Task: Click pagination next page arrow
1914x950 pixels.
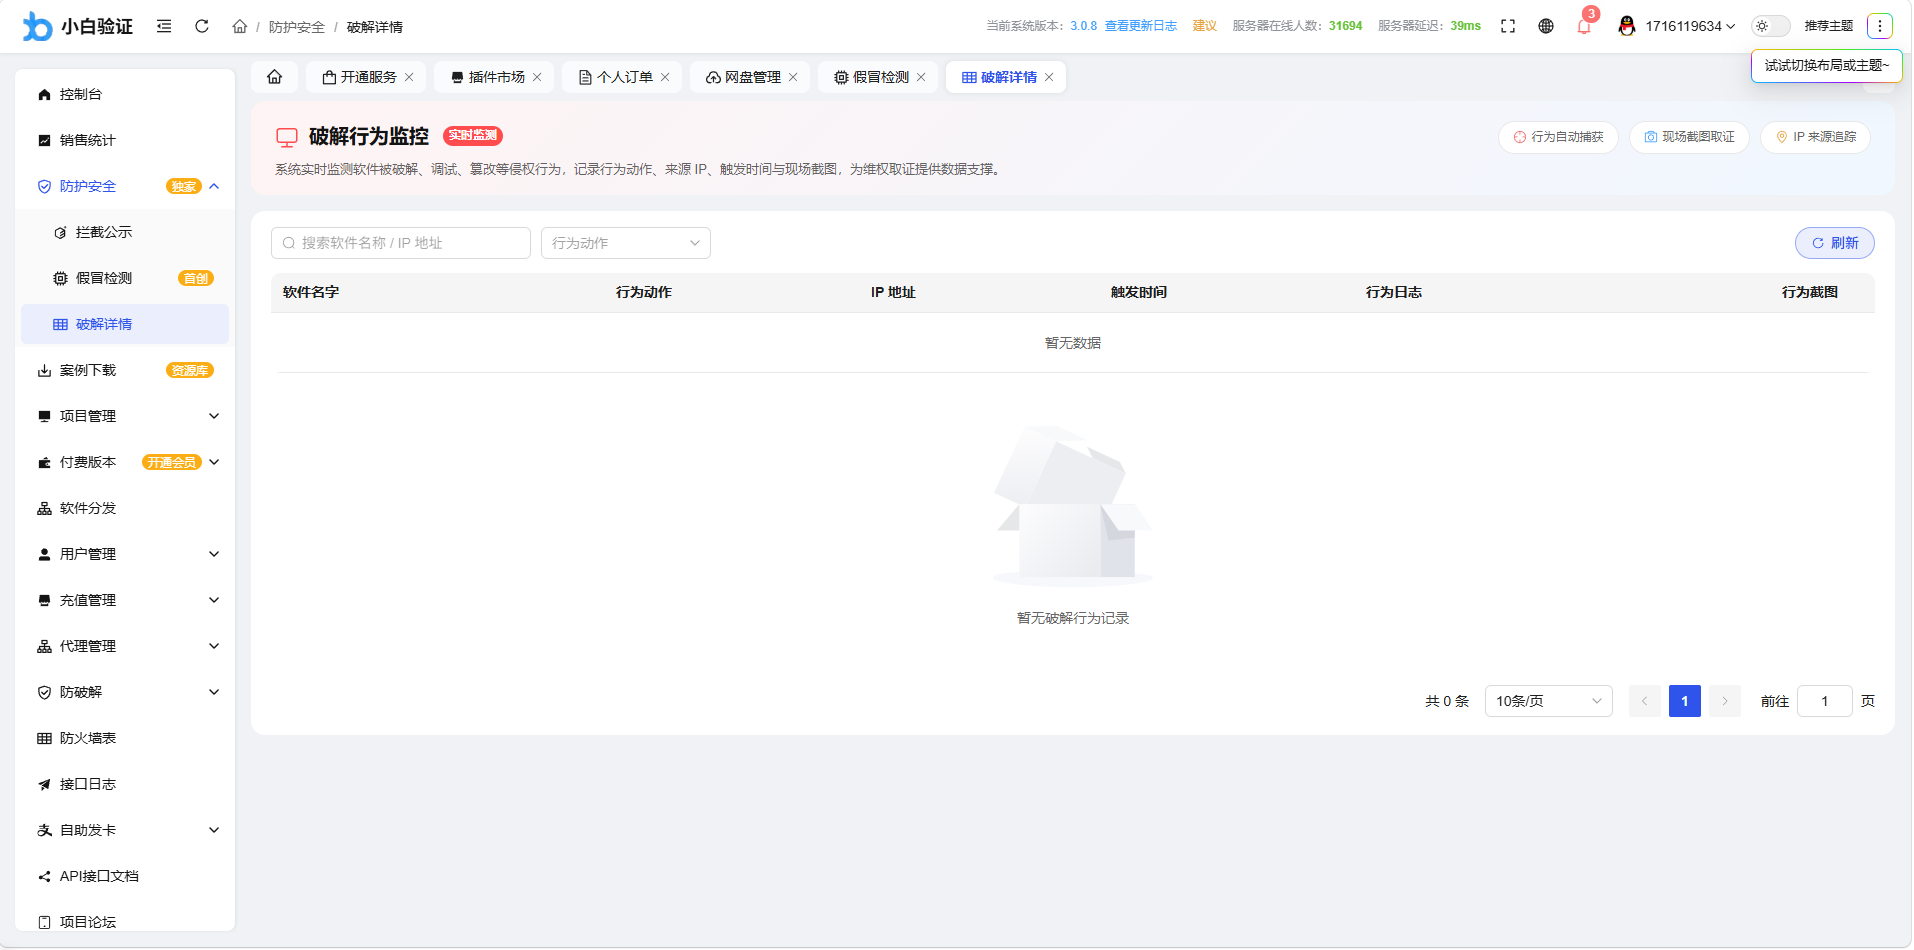Action: coord(1725,701)
